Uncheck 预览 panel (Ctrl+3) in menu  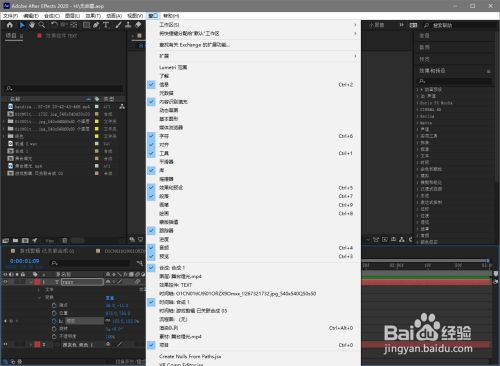click(x=151, y=256)
